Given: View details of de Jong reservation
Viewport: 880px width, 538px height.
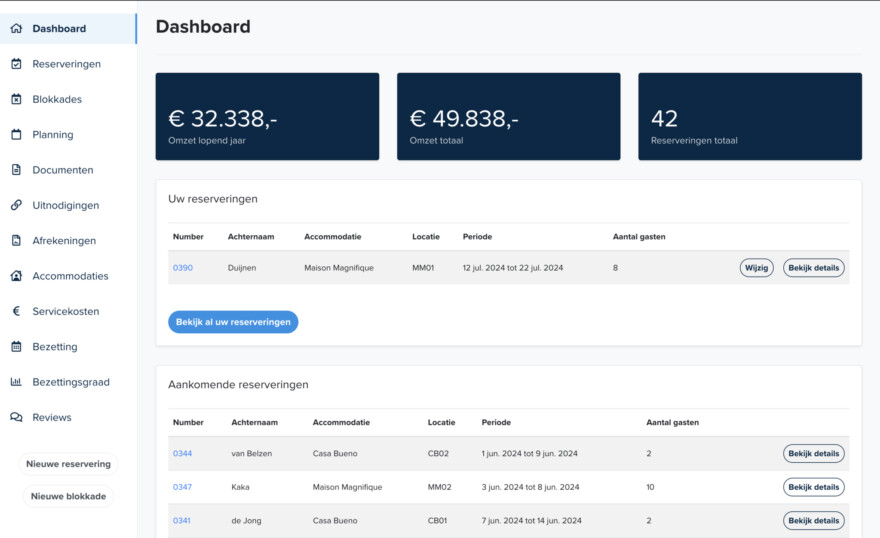Looking at the screenshot, I should pyautogui.click(x=814, y=521).
